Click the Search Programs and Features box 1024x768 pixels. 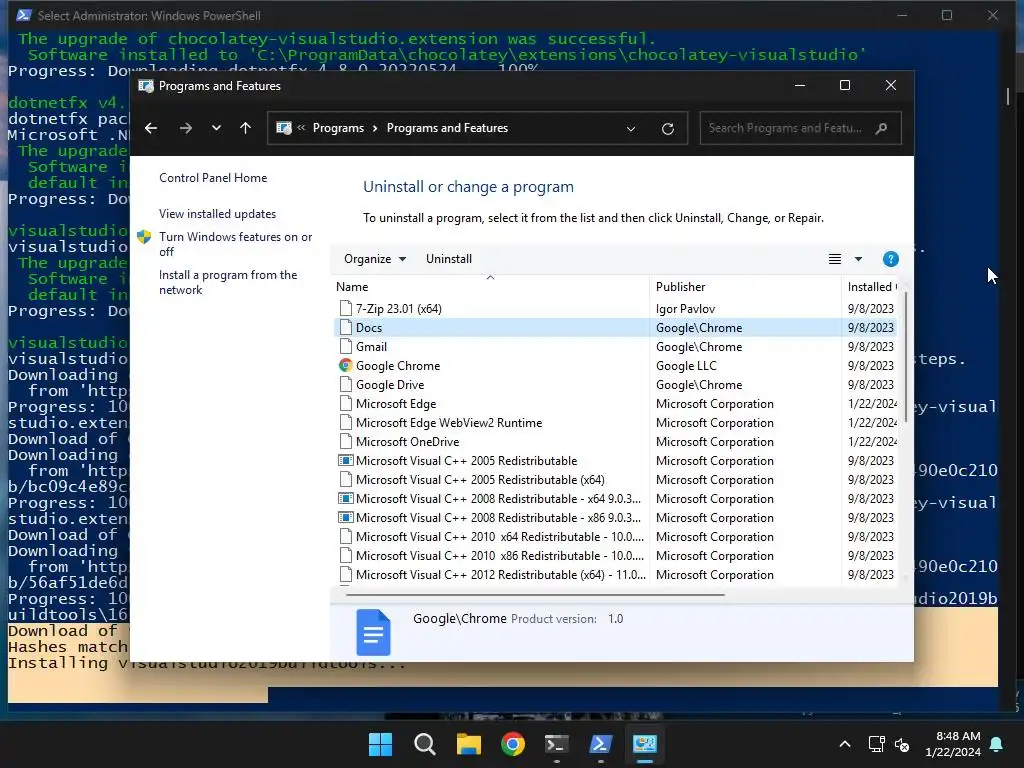(800, 128)
